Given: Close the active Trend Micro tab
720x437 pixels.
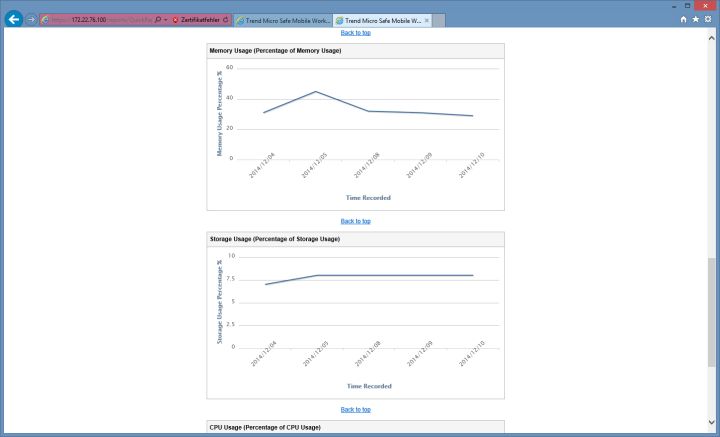Looking at the screenshot, I should (427, 20).
